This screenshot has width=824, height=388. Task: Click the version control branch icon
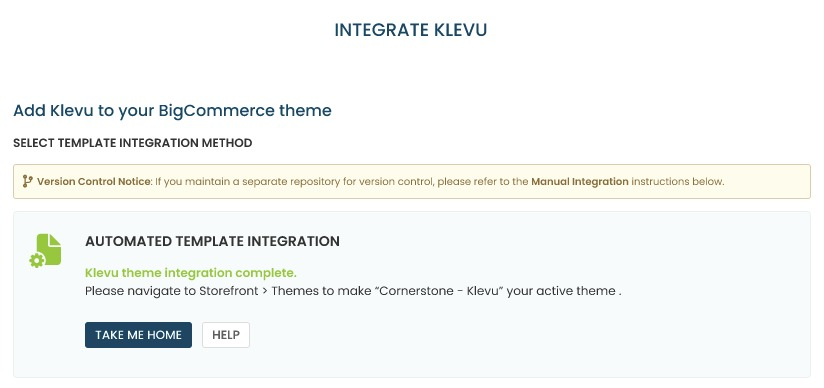point(27,181)
